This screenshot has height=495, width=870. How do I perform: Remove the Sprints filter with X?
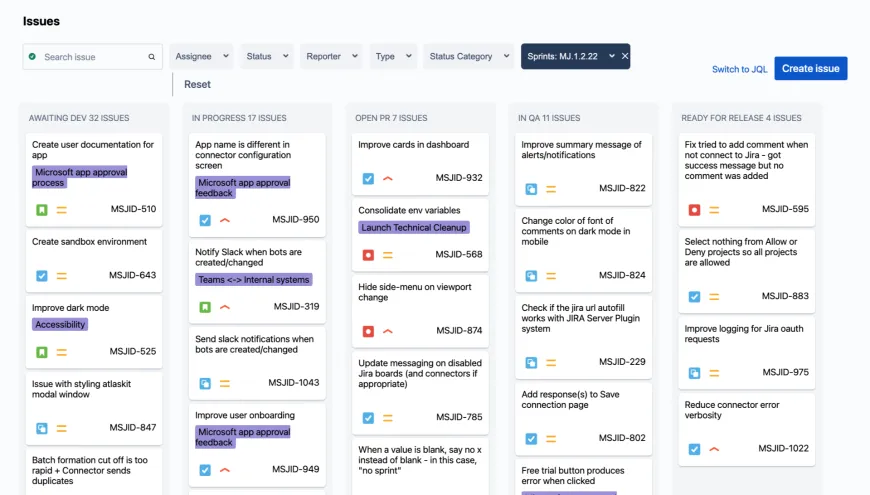tap(625, 57)
